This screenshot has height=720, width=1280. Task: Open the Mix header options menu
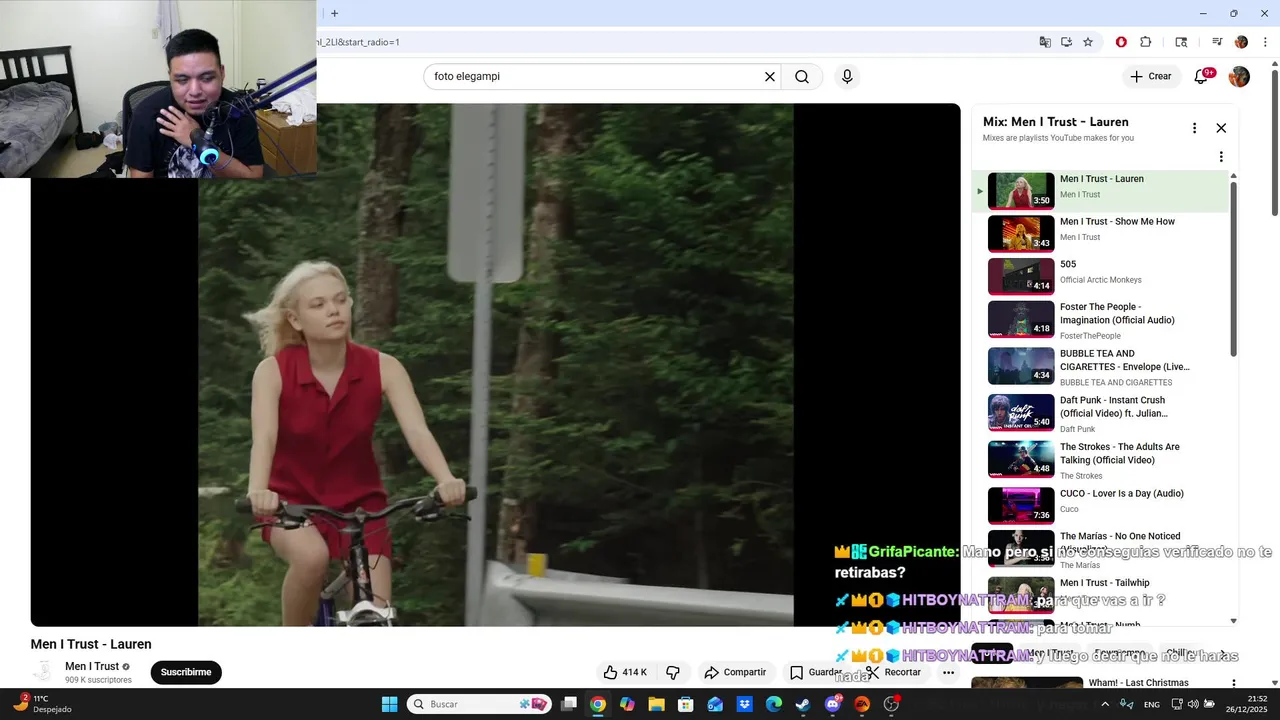[x=1194, y=128]
